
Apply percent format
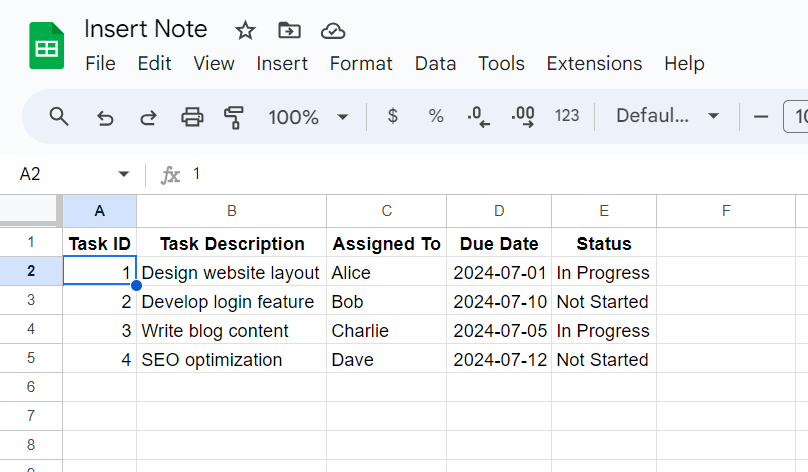[436, 116]
